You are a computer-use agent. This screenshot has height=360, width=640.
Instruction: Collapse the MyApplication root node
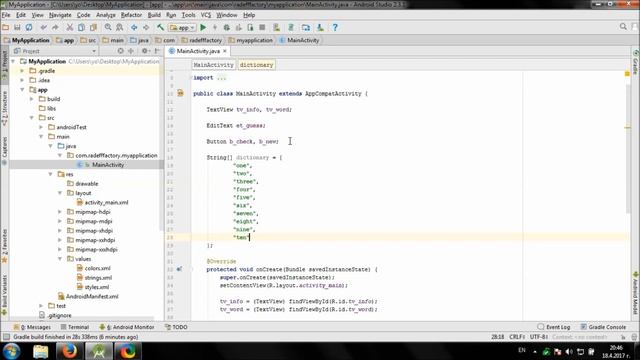coord(13,61)
